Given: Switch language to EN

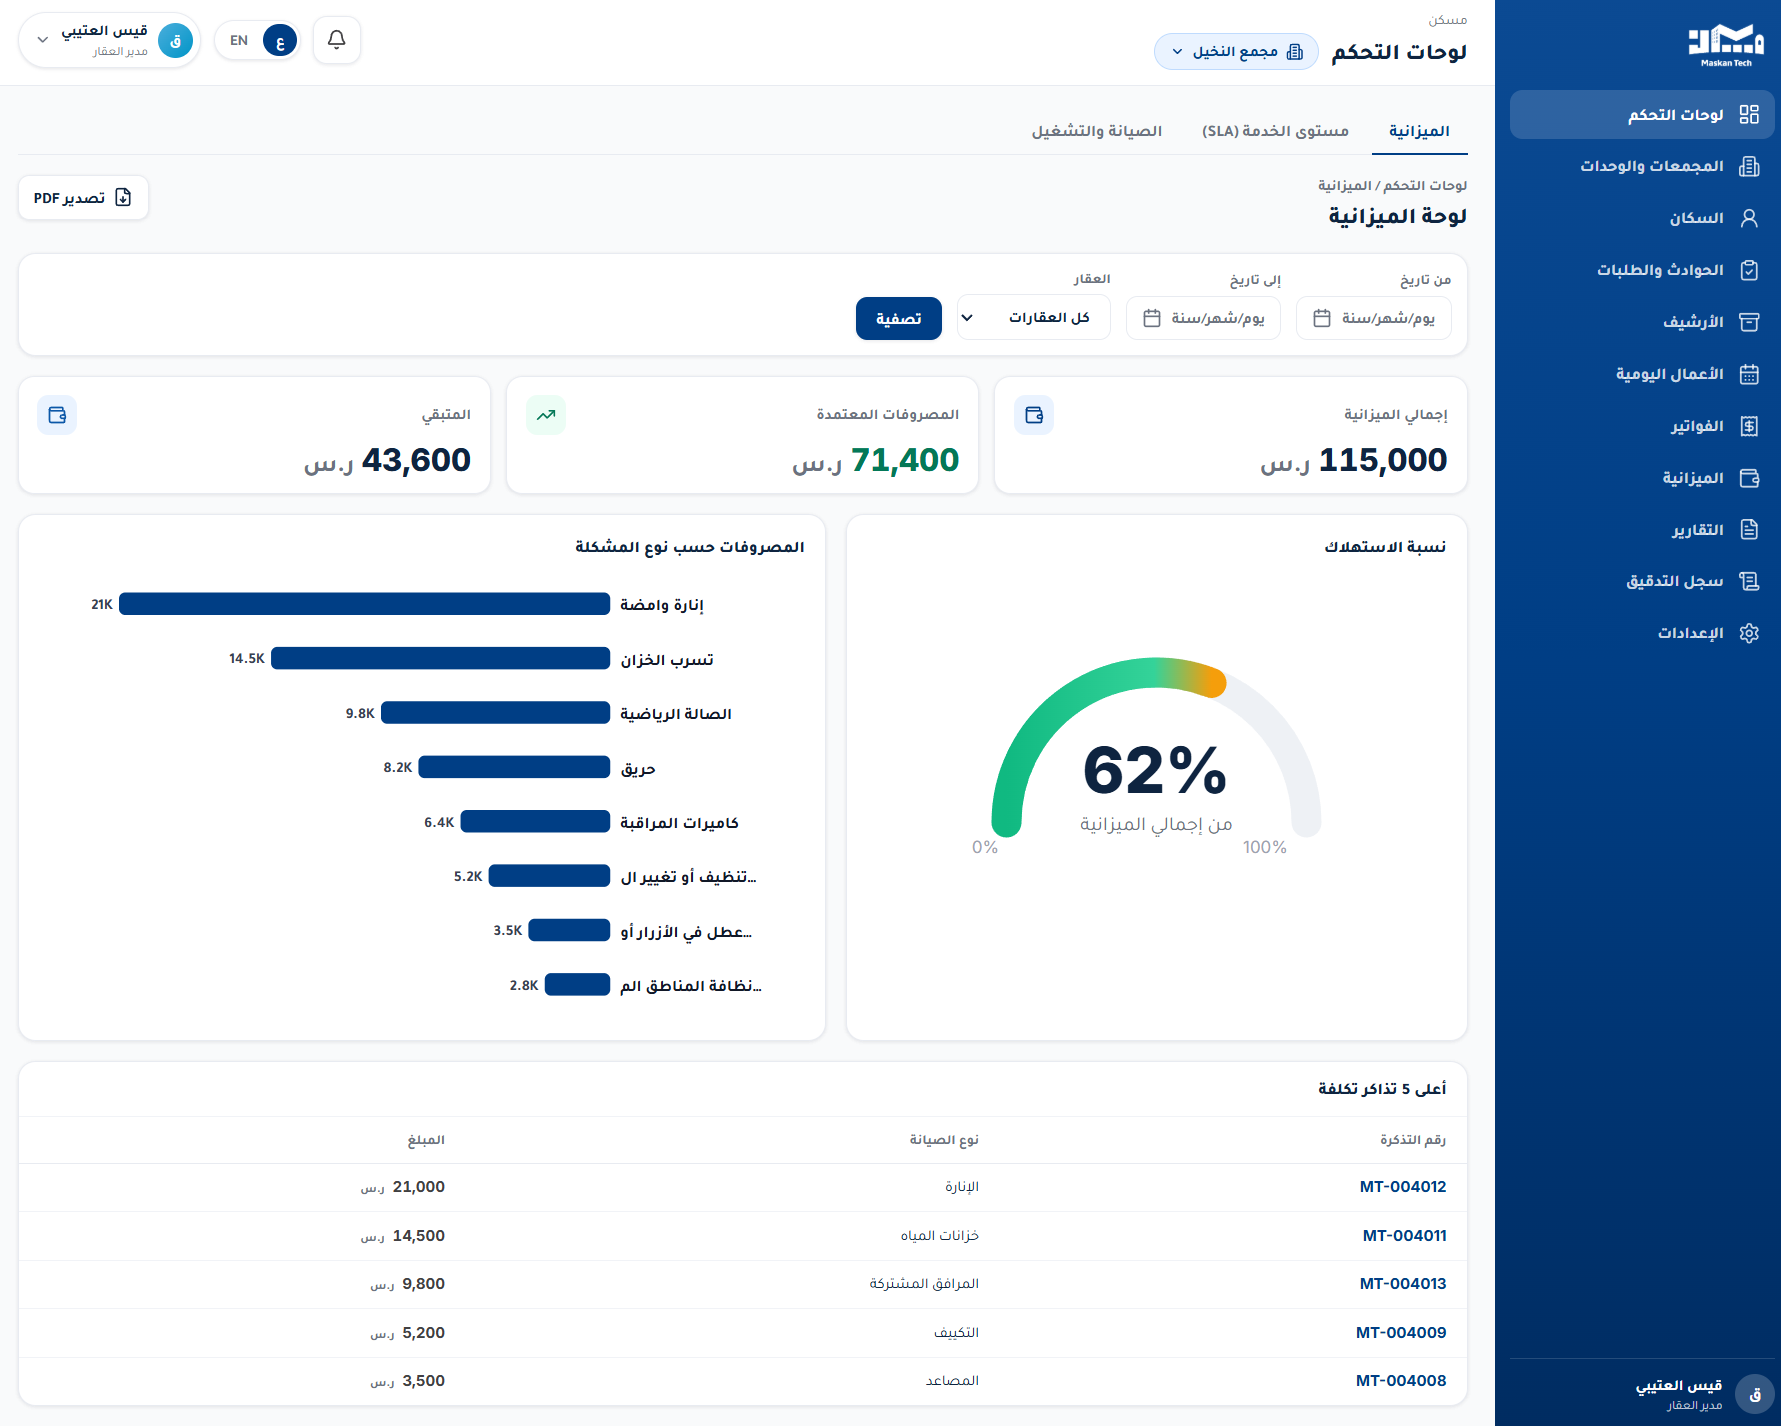Looking at the screenshot, I should (x=239, y=41).
